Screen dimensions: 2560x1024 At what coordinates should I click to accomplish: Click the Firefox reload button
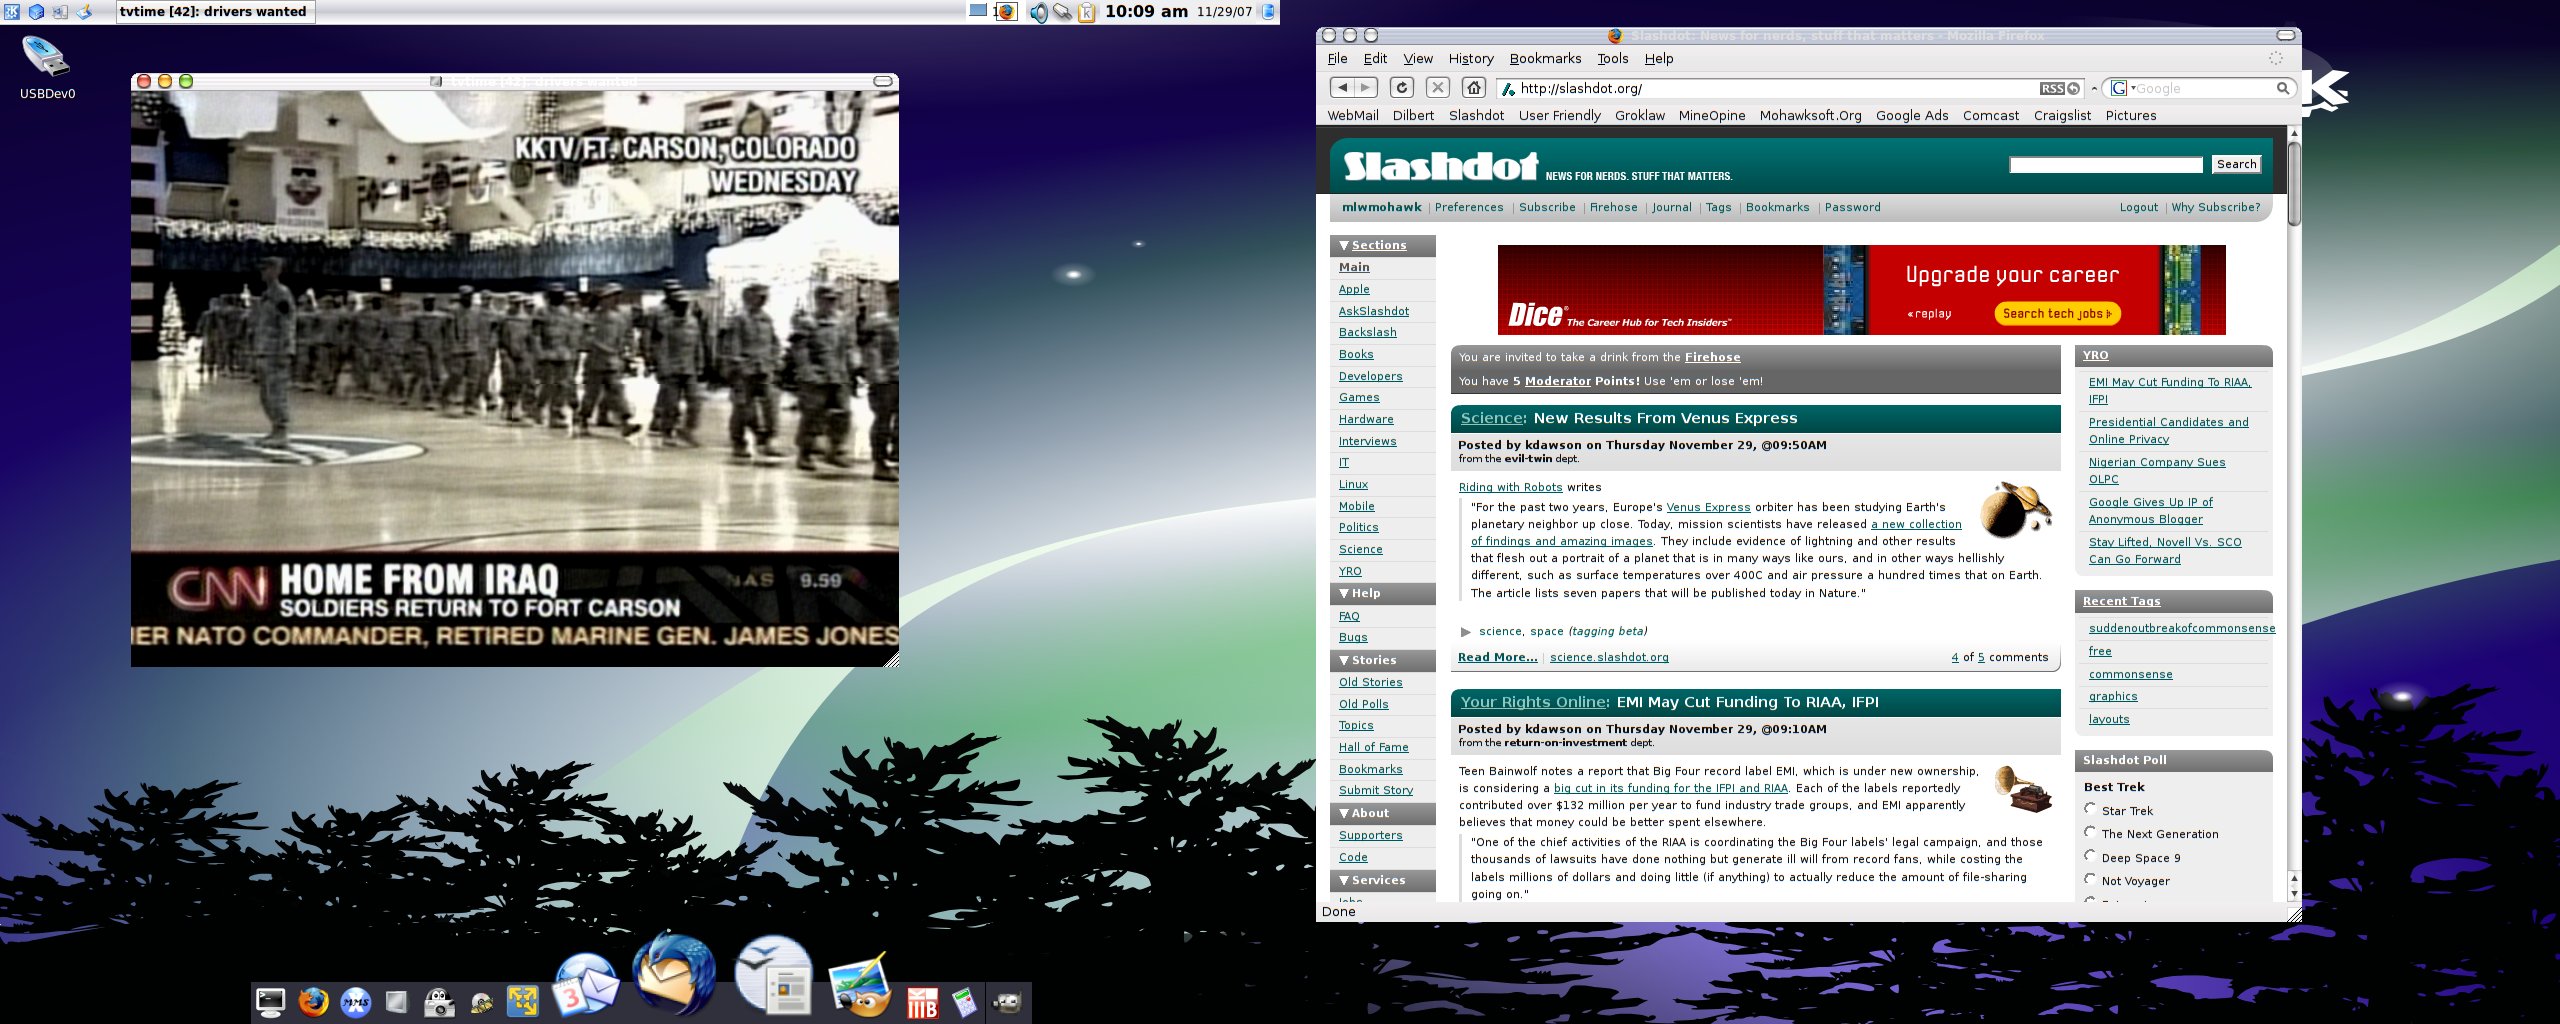pyautogui.click(x=1402, y=88)
